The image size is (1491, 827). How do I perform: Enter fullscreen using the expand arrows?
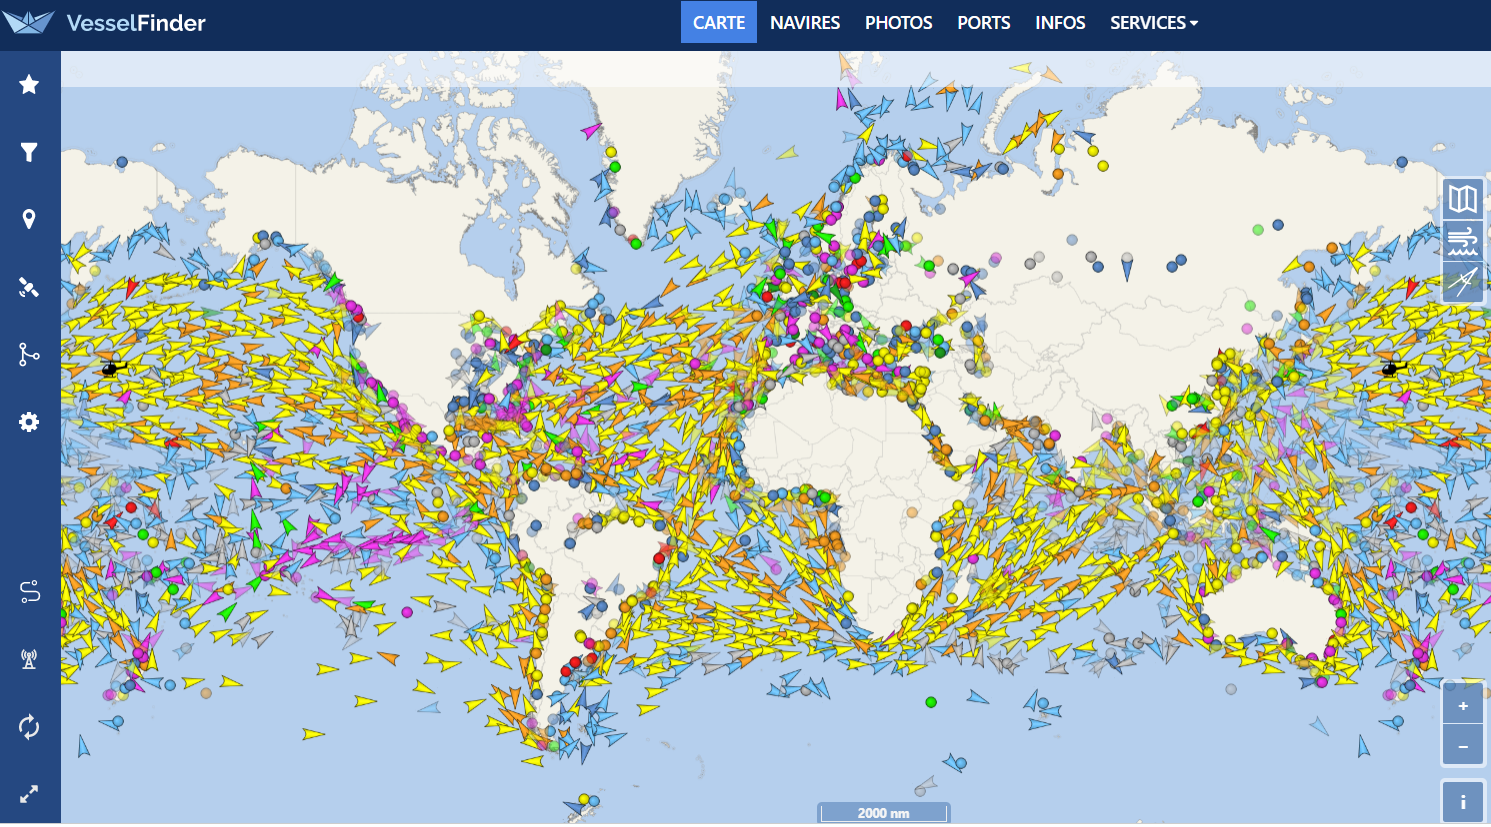click(x=29, y=794)
